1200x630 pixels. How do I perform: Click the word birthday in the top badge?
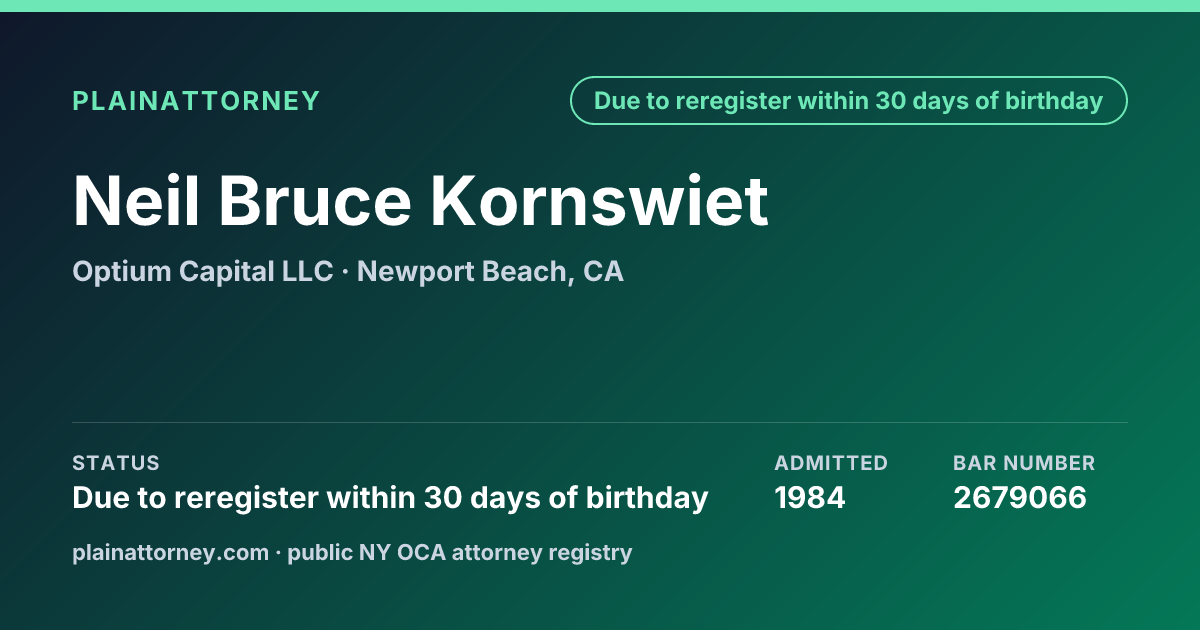(x=1054, y=101)
